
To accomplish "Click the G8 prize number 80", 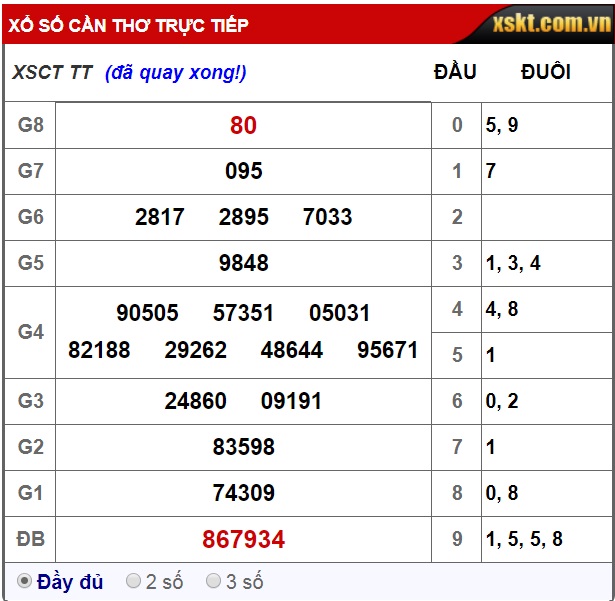I will 243,125.
